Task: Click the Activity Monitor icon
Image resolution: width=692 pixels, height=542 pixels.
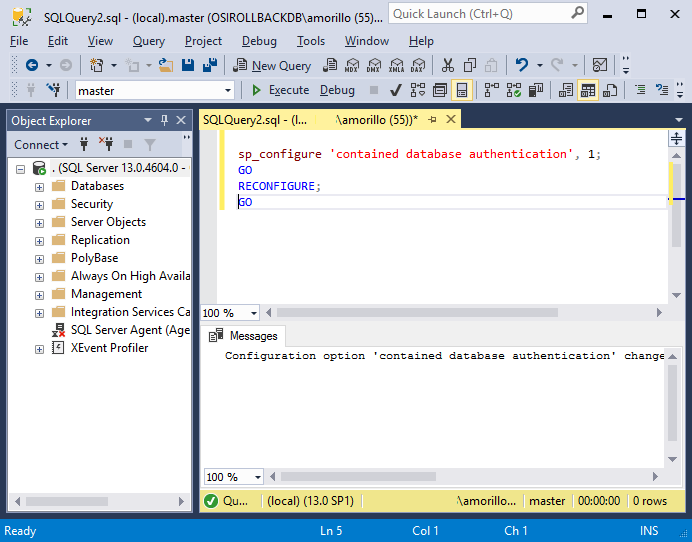Action: point(600,65)
